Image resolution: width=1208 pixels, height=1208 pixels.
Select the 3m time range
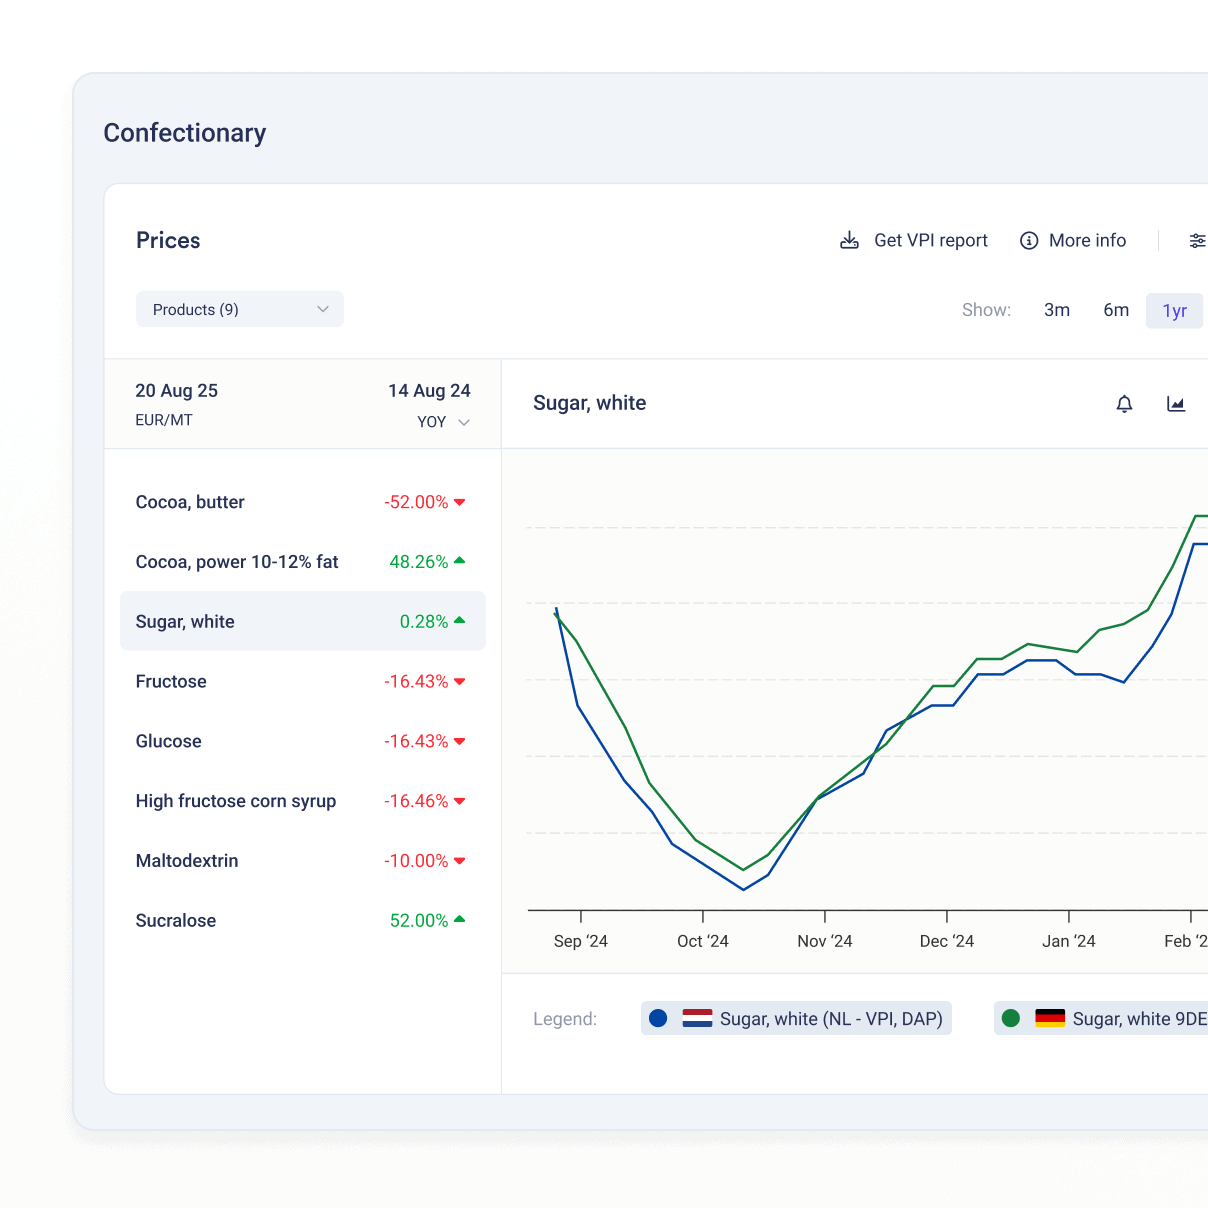tap(1057, 310)
